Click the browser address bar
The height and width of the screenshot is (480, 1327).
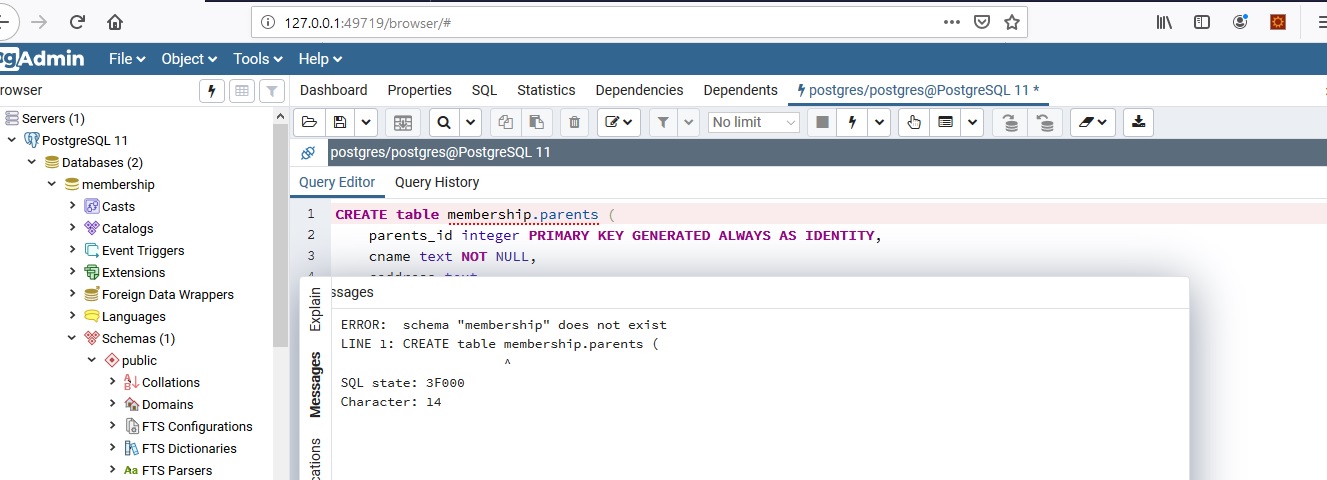click(600, 22)
